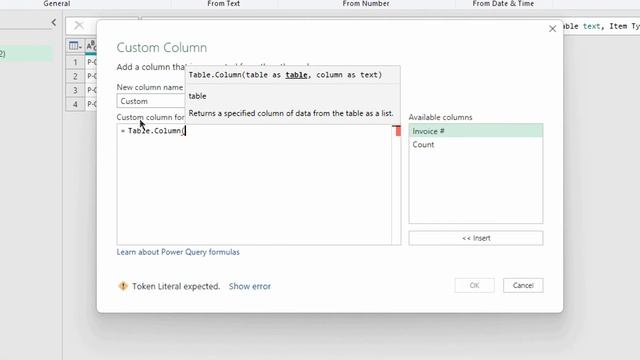This screenshot has height=360, width=640.
Task: Open Learn about Power Query formulas link
Action: [178, 252]
